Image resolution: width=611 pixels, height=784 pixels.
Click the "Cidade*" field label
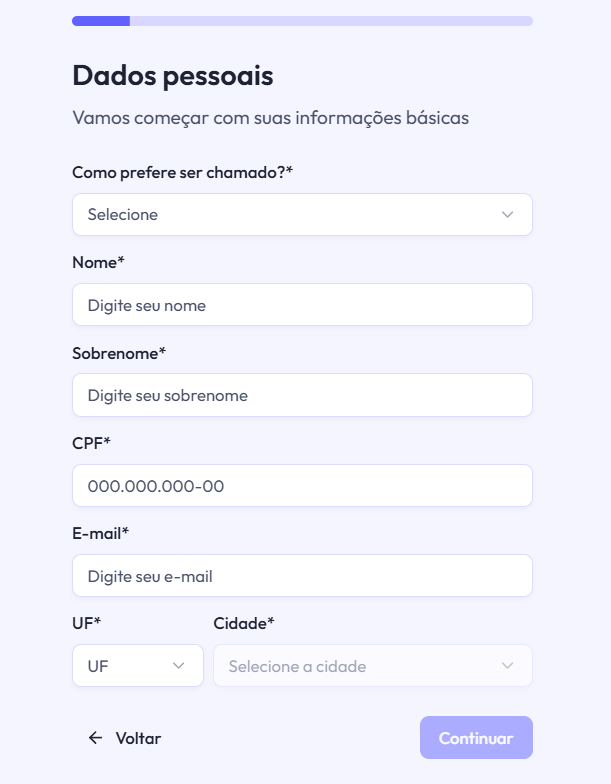[244, 623]
